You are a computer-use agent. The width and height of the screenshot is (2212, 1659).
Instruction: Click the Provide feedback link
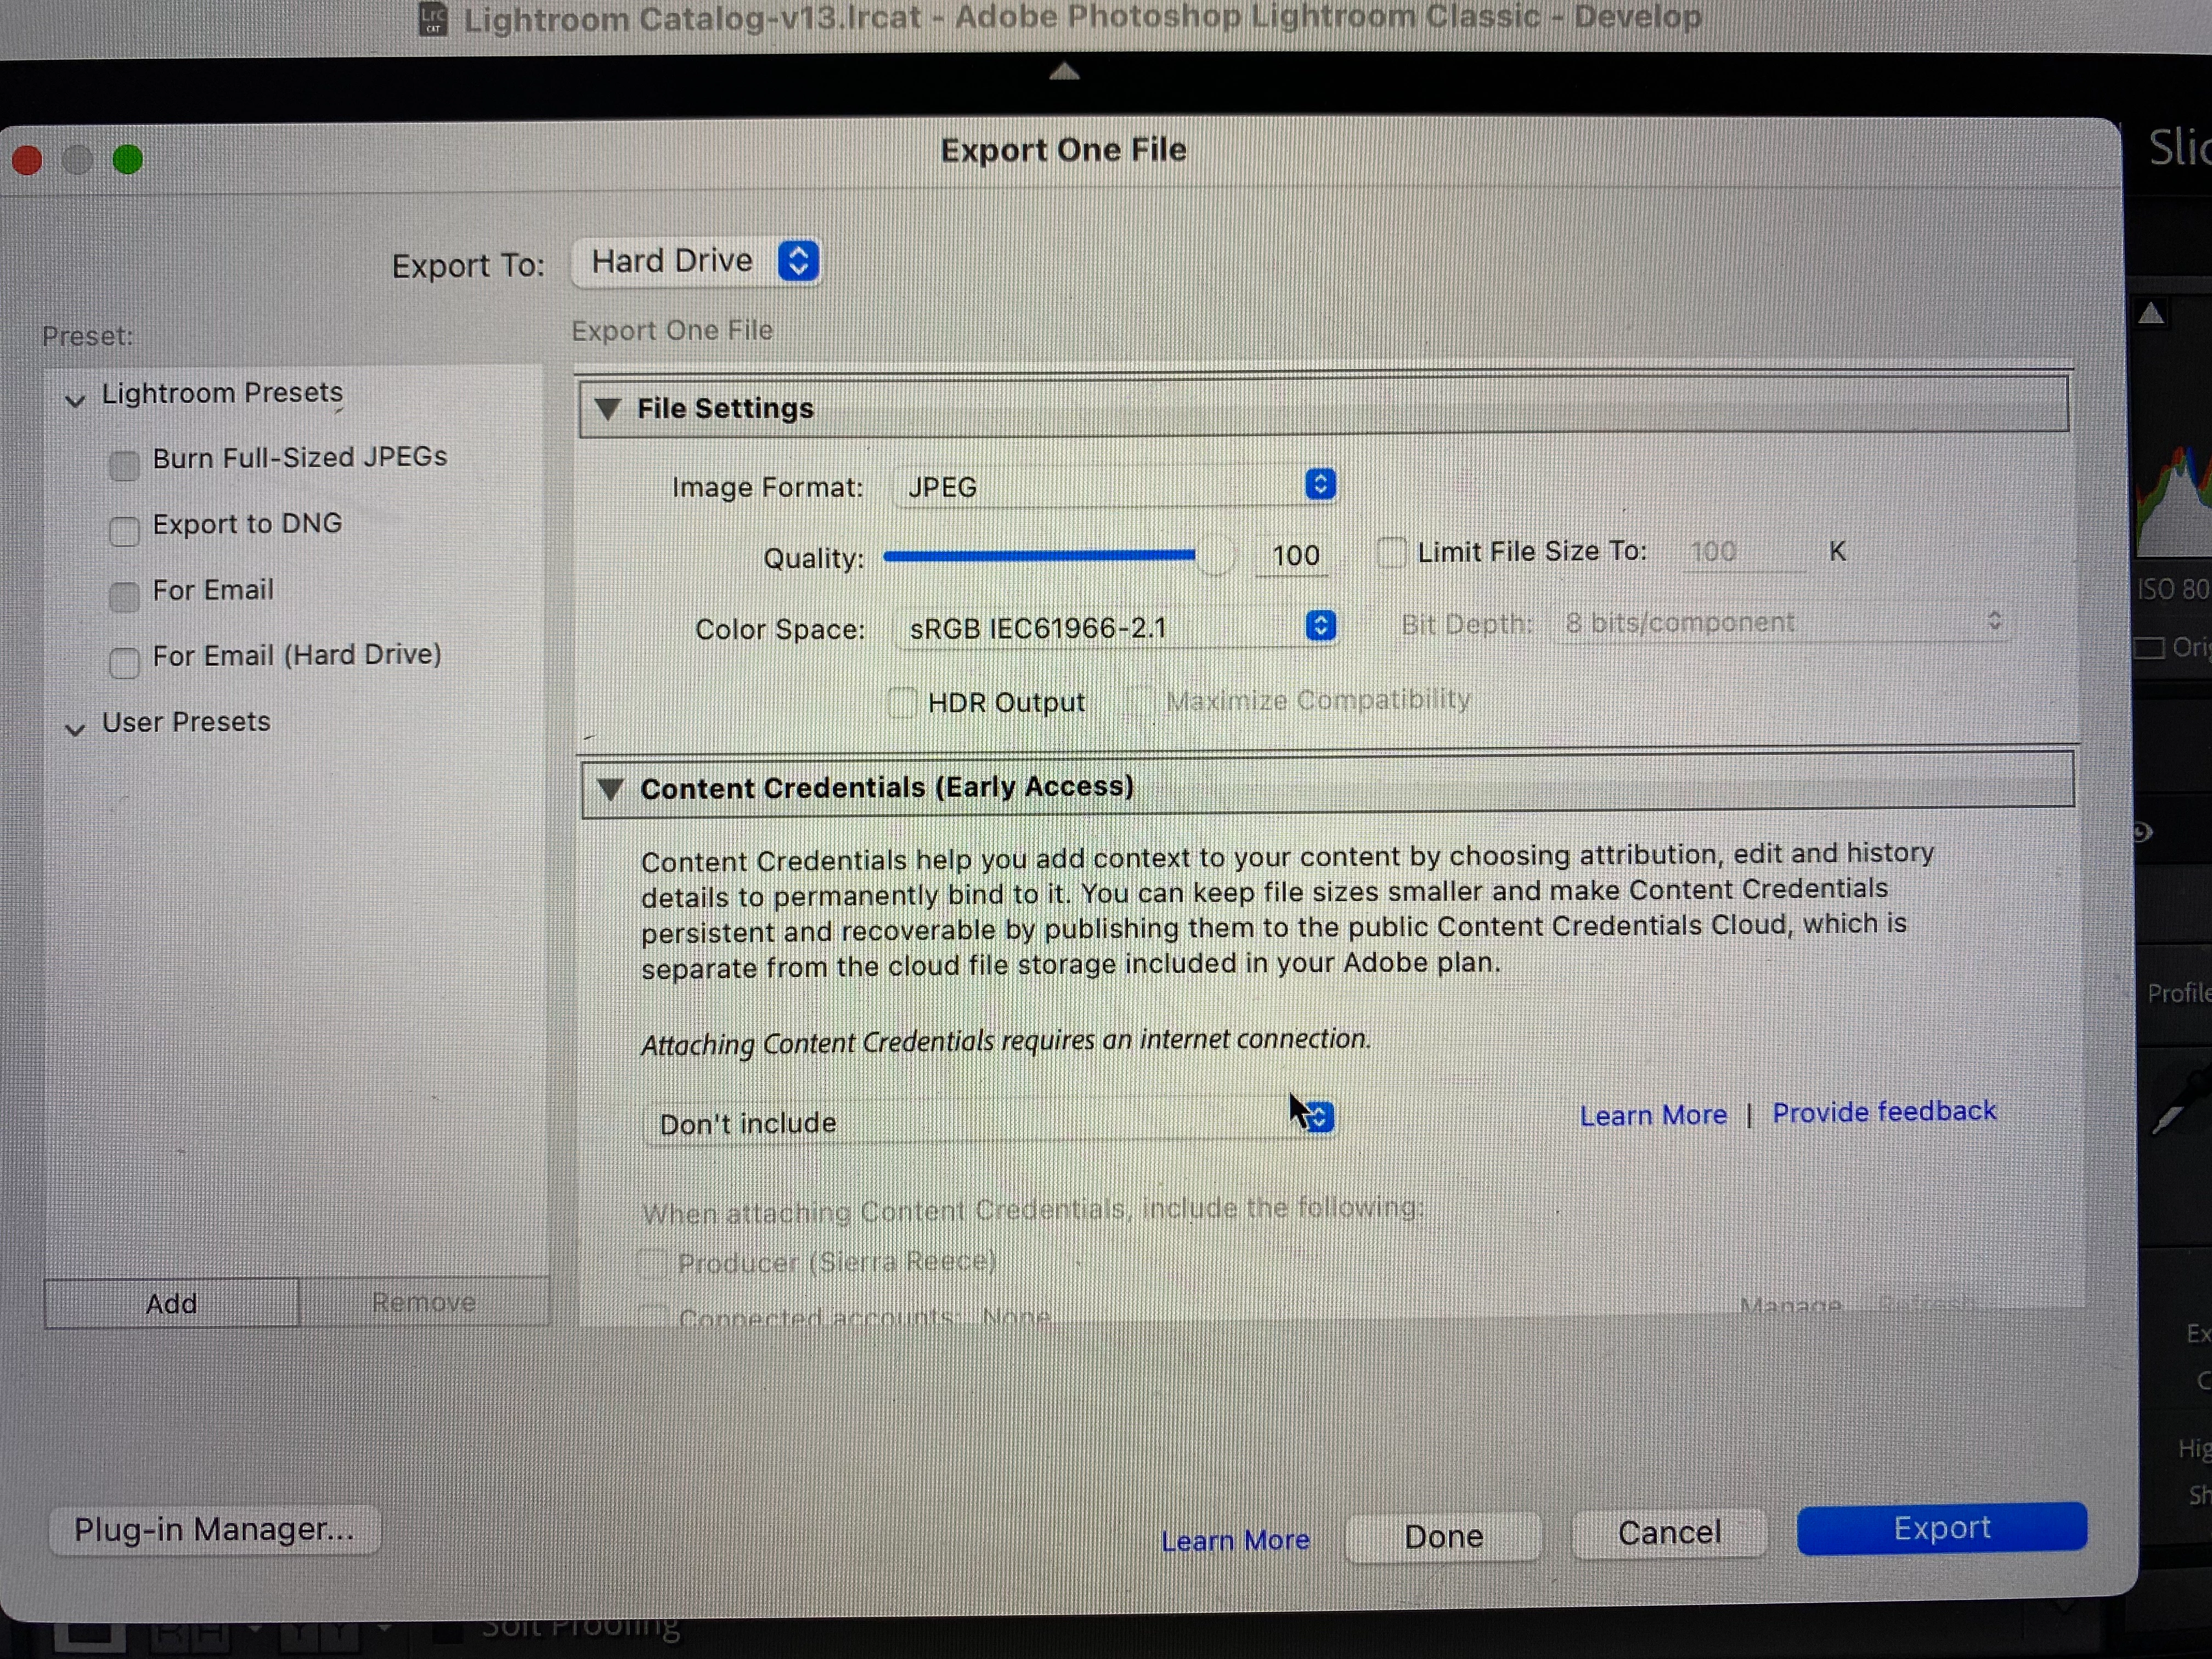tap(1884, 1112)
